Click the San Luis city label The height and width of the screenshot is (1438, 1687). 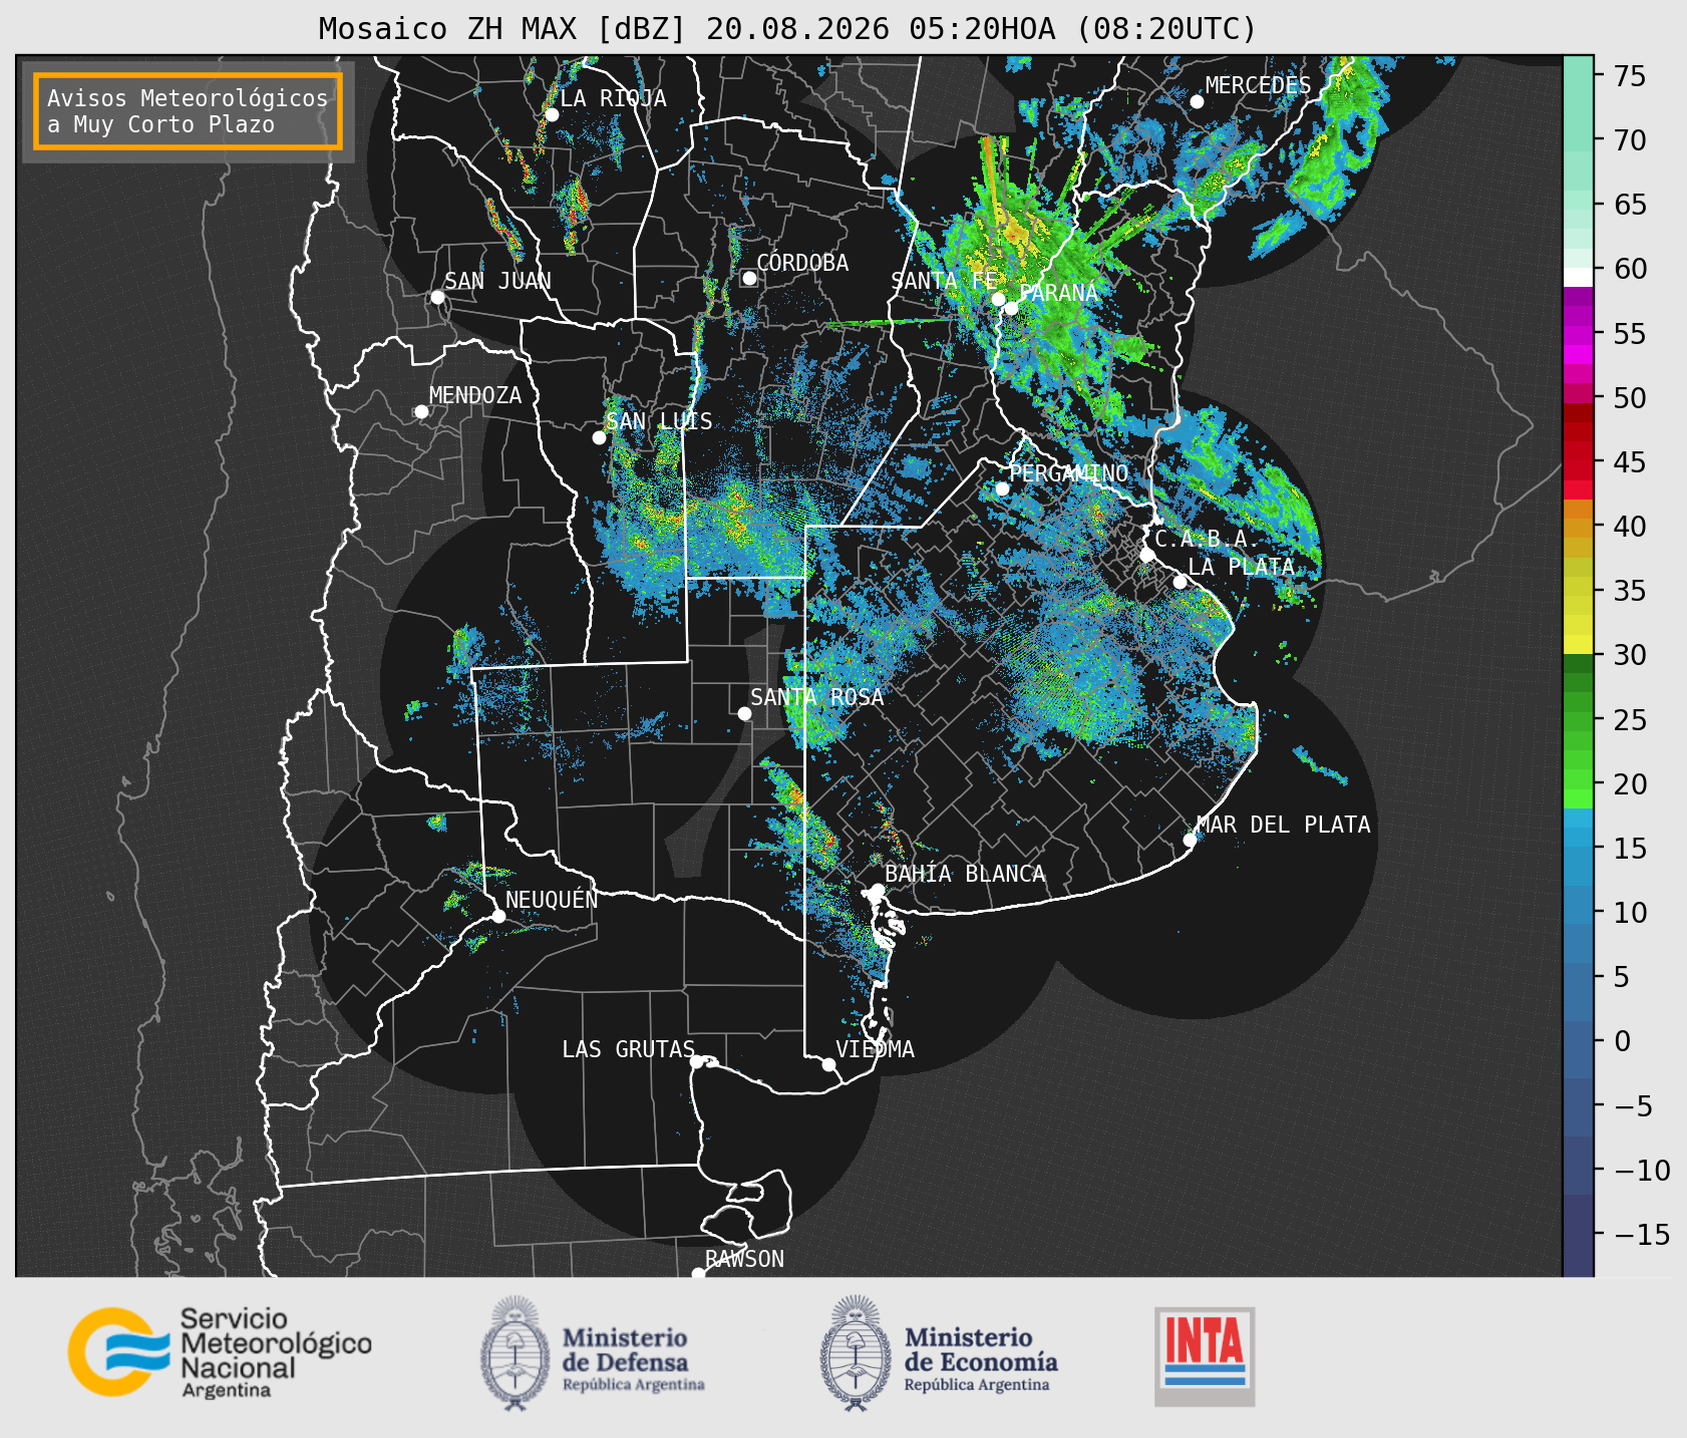click(659, 421)
